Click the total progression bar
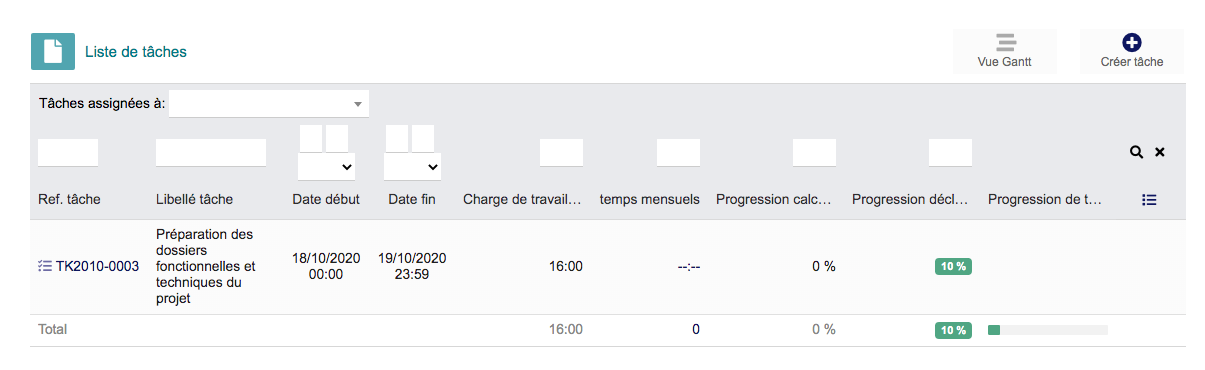The height and width of the screenshot is (370, 1205). click(x=1048, y=330)
